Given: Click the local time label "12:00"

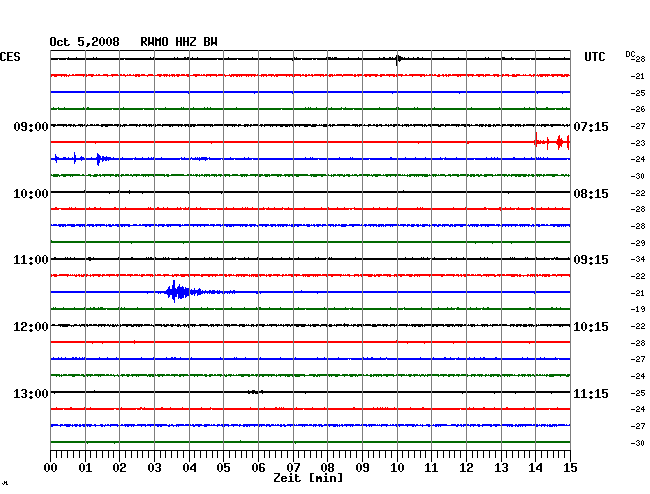Looking at the screenshot, I should (x=31, y=327).
